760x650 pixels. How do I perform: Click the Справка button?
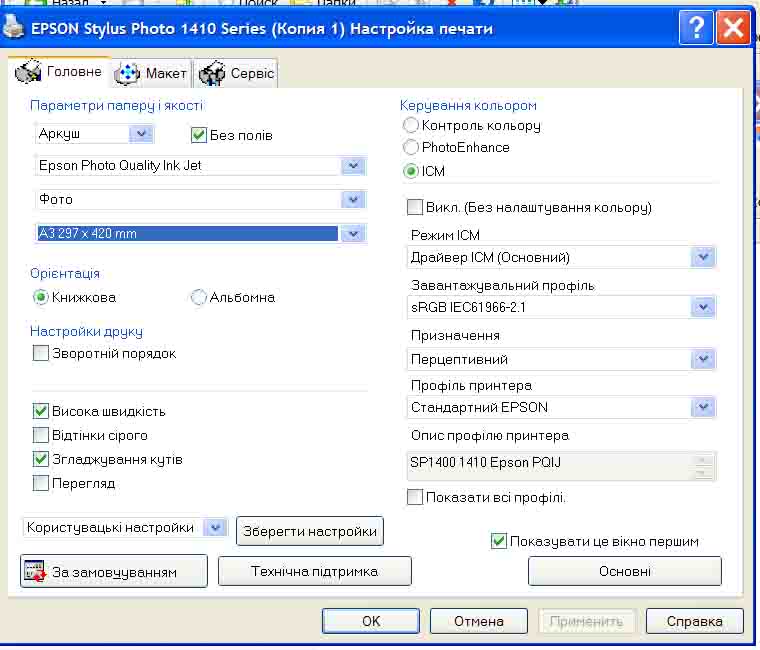[x=695, y=621]
